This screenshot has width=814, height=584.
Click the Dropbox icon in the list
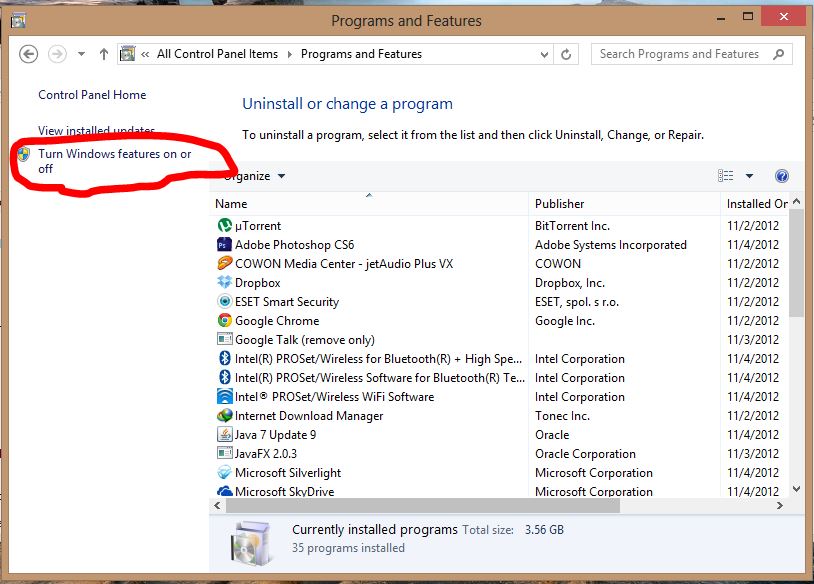pyautogui.click(x=224, y=282)
